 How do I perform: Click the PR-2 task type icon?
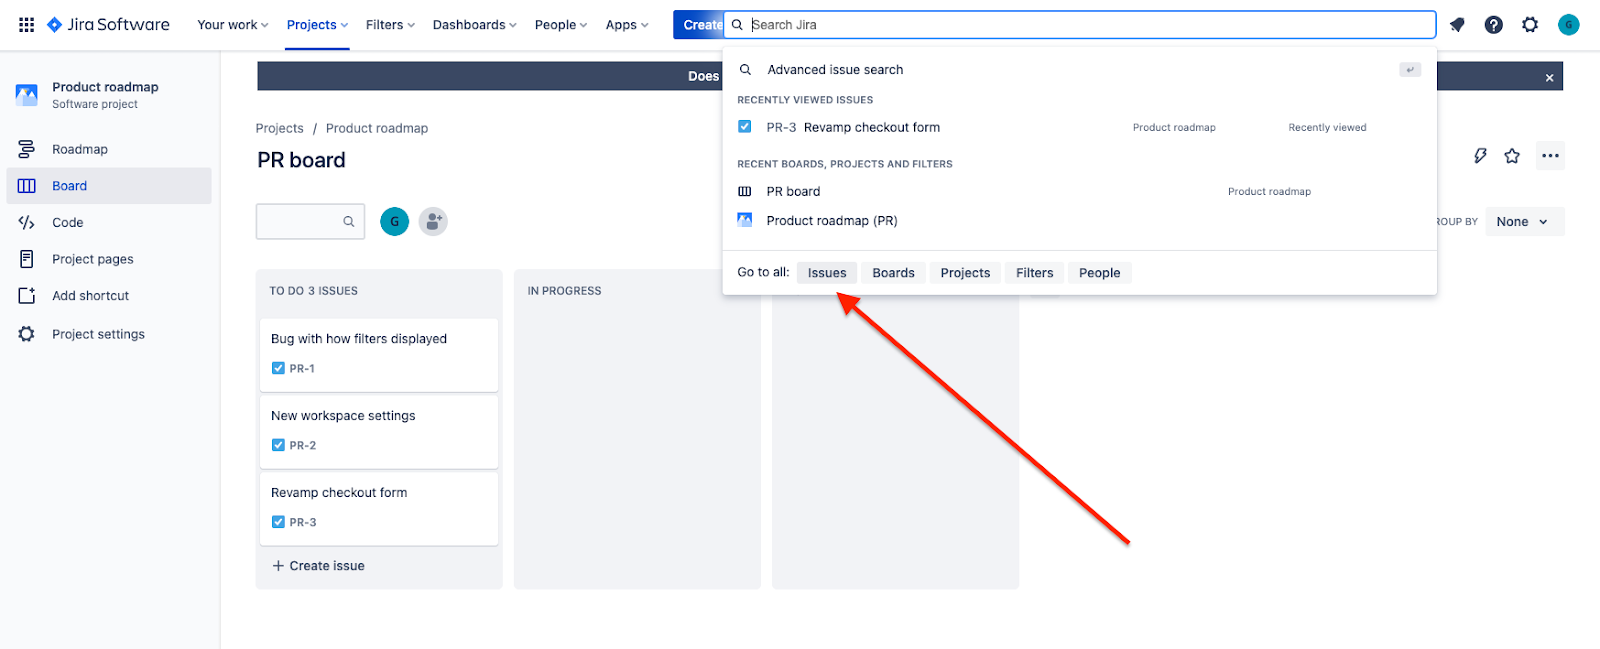278,445
